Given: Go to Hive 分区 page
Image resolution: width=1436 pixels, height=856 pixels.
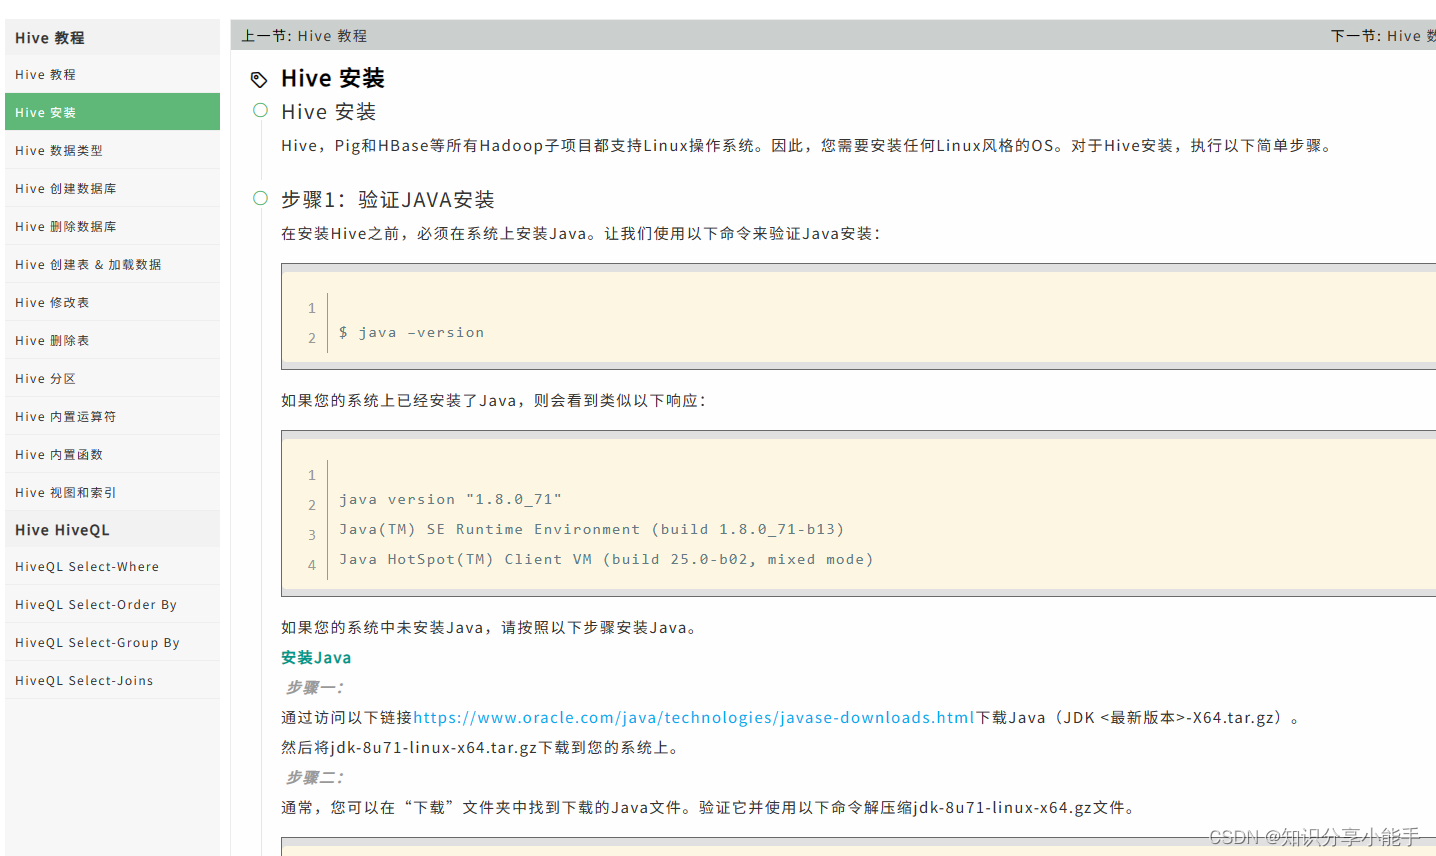Looking at the screenshot, I should click(112, 378).
